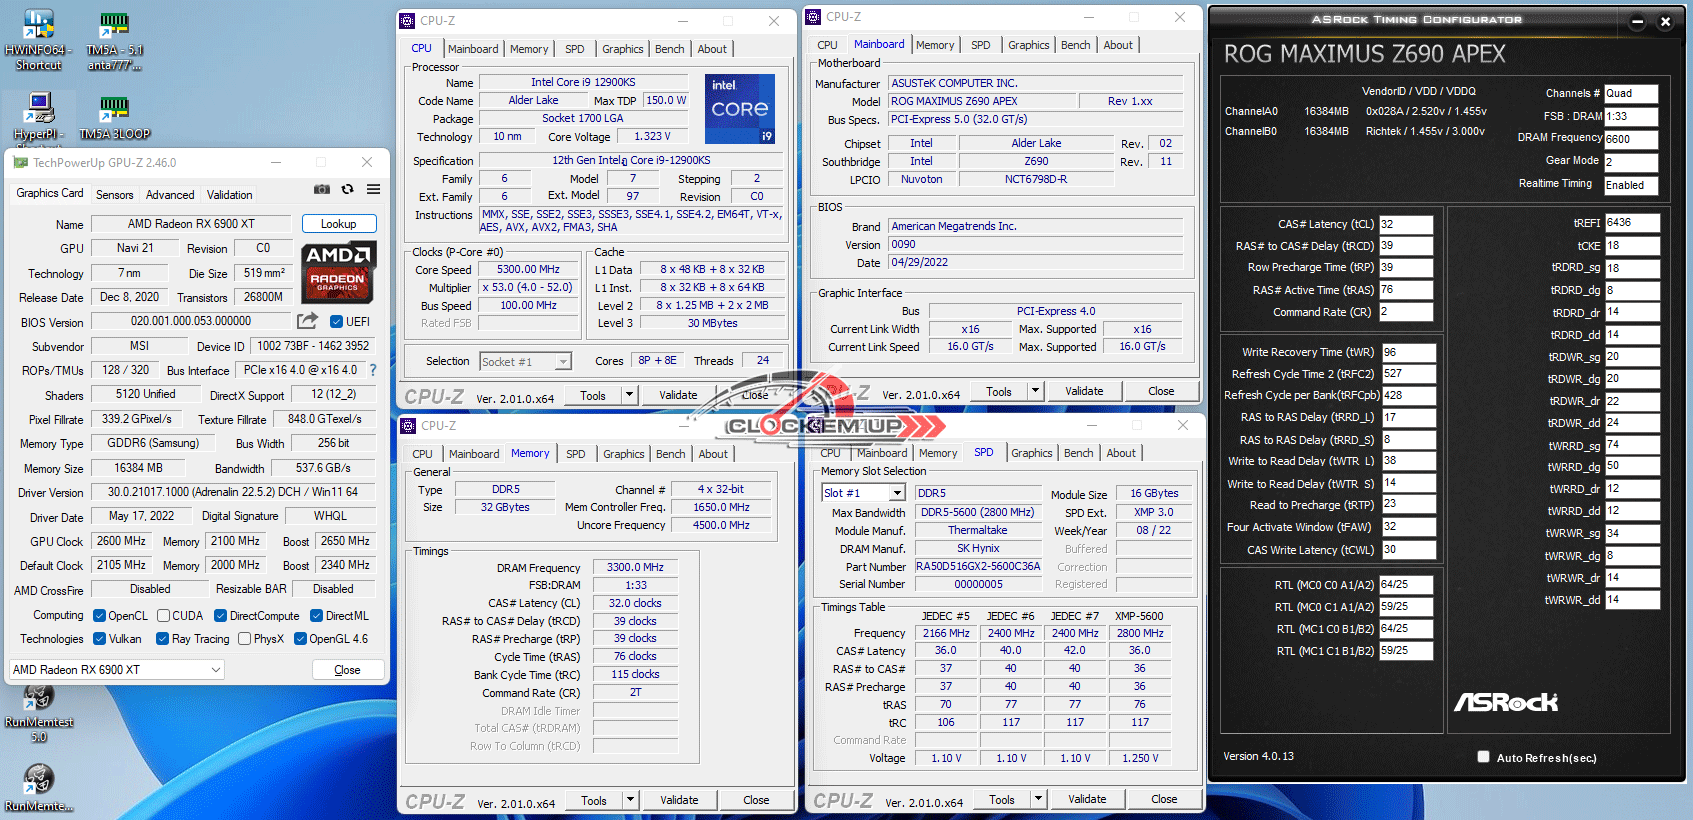Open the HyperPI desktop shortcut
Image resolution: width=1693 pixels, height=820 pixels.
click(39, 116)
